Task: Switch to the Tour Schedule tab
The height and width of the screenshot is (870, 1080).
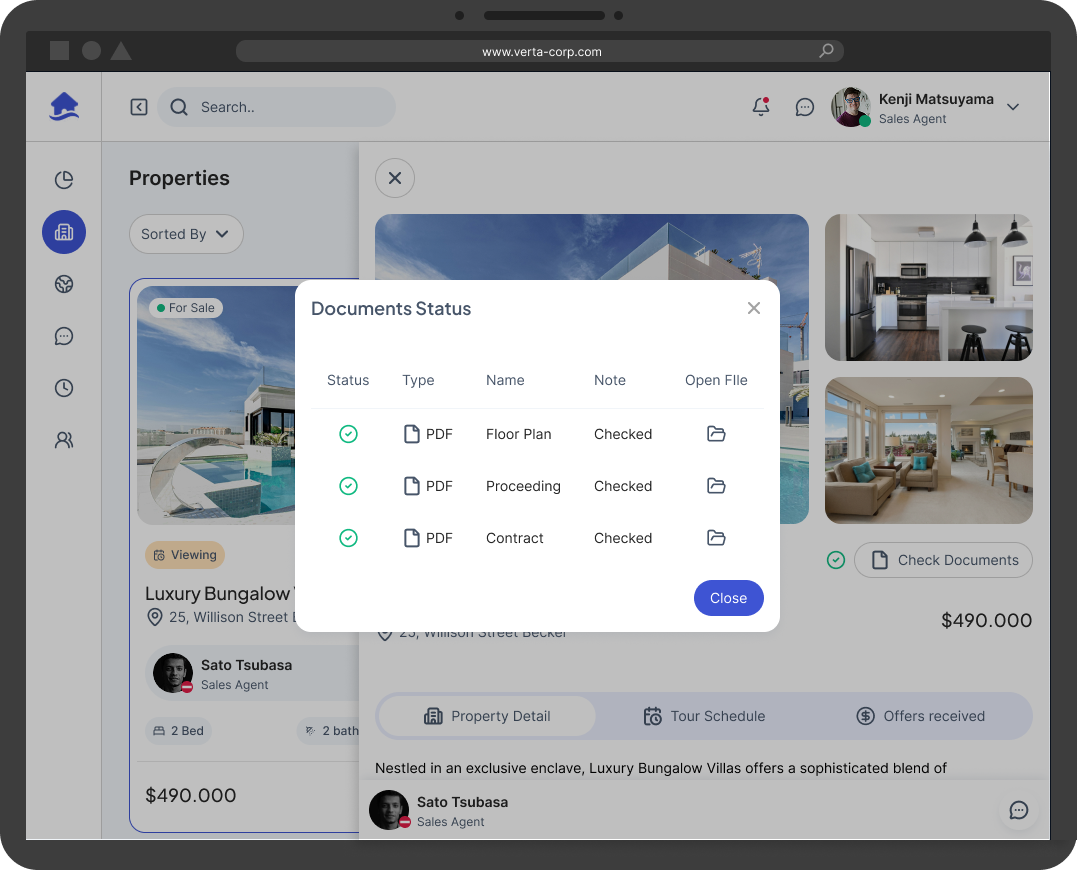Action: pyautogui.click(x=704, y=716)
